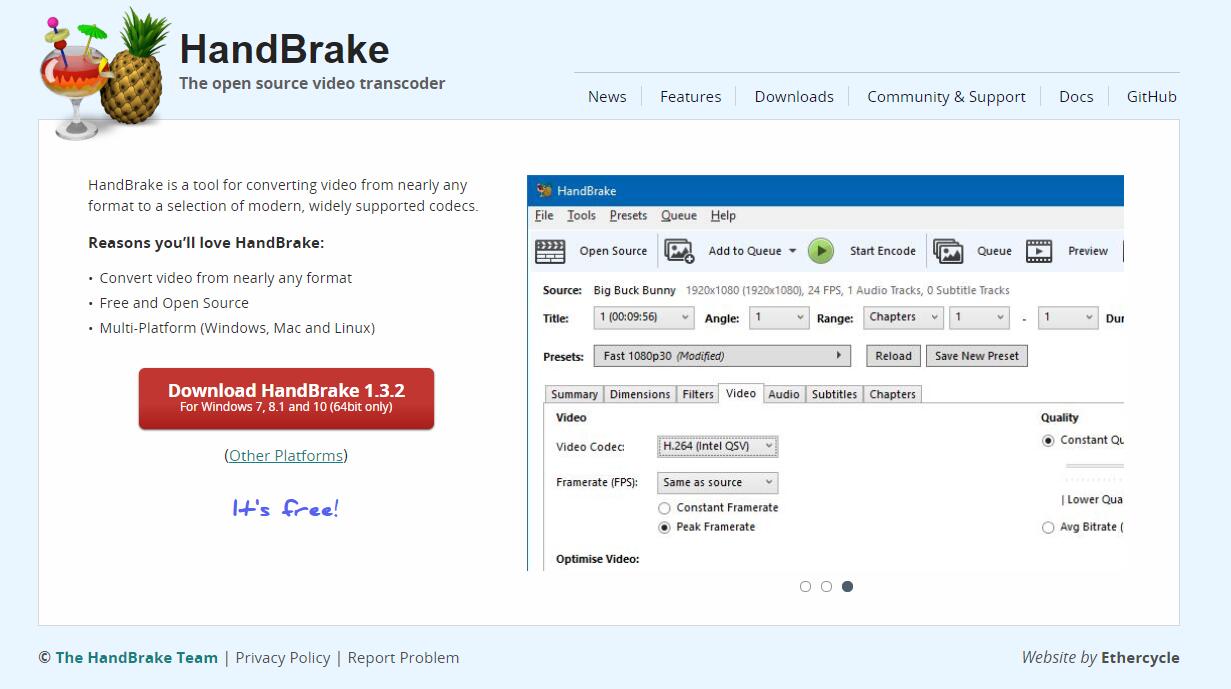This screenshot has width=1231, height=689.
Task: Click the HandBrake site title heading
Action: [x=284, y=49]
